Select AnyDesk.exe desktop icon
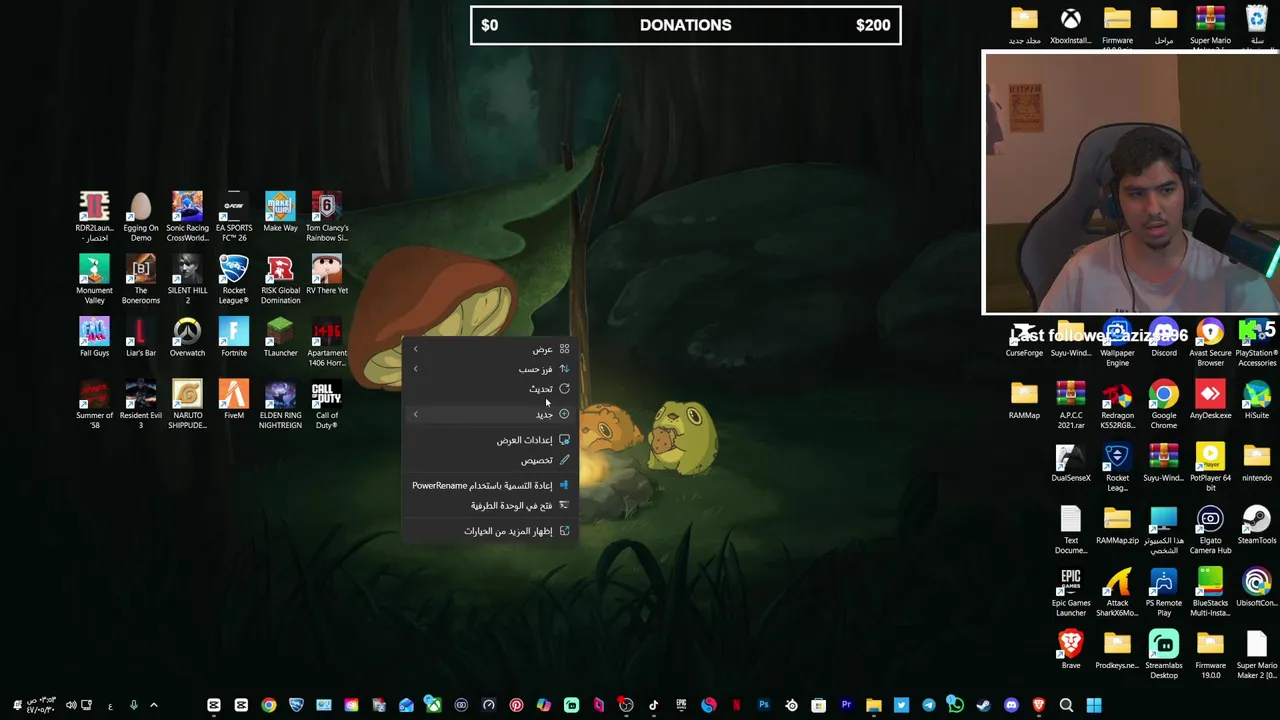 (1210, 400)
